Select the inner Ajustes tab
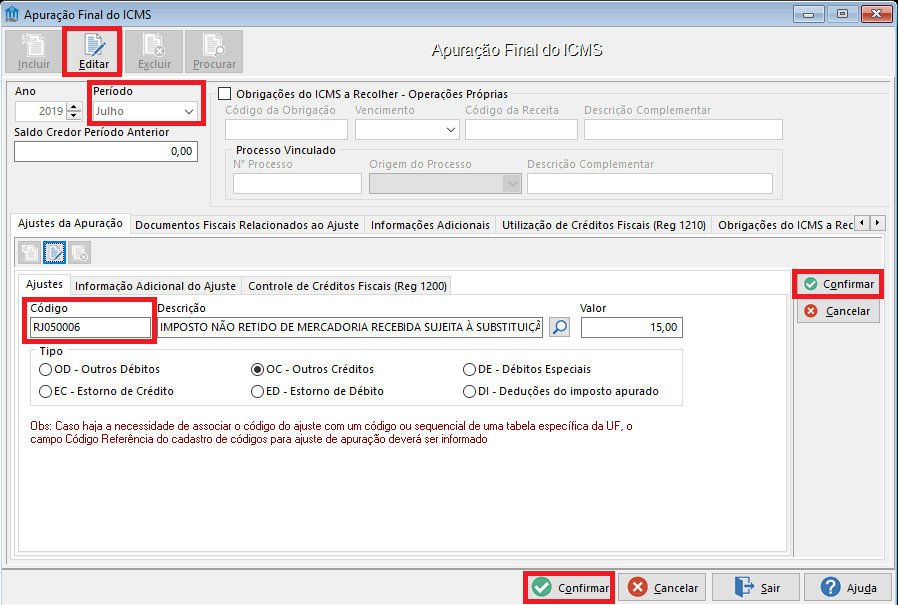The width and height of the screenshot is (898, 605). pyautogui.click(x=44, y=284)
